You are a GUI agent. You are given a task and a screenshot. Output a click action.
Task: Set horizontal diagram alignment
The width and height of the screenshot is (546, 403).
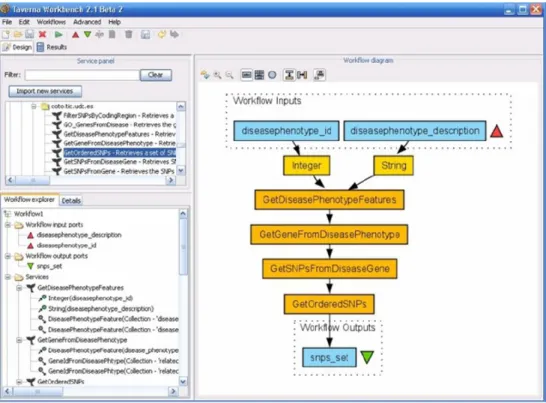302,75
